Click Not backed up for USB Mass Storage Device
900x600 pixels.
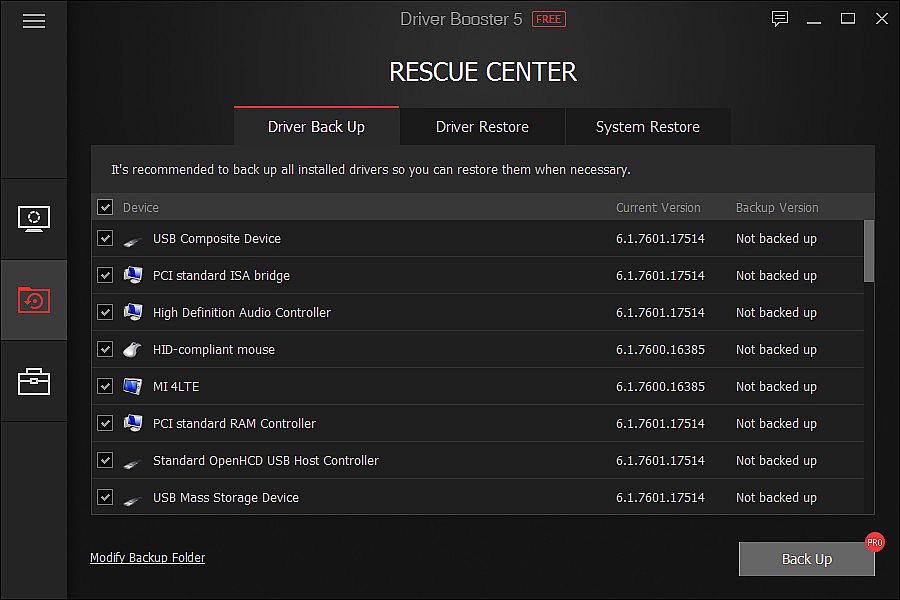776,498
